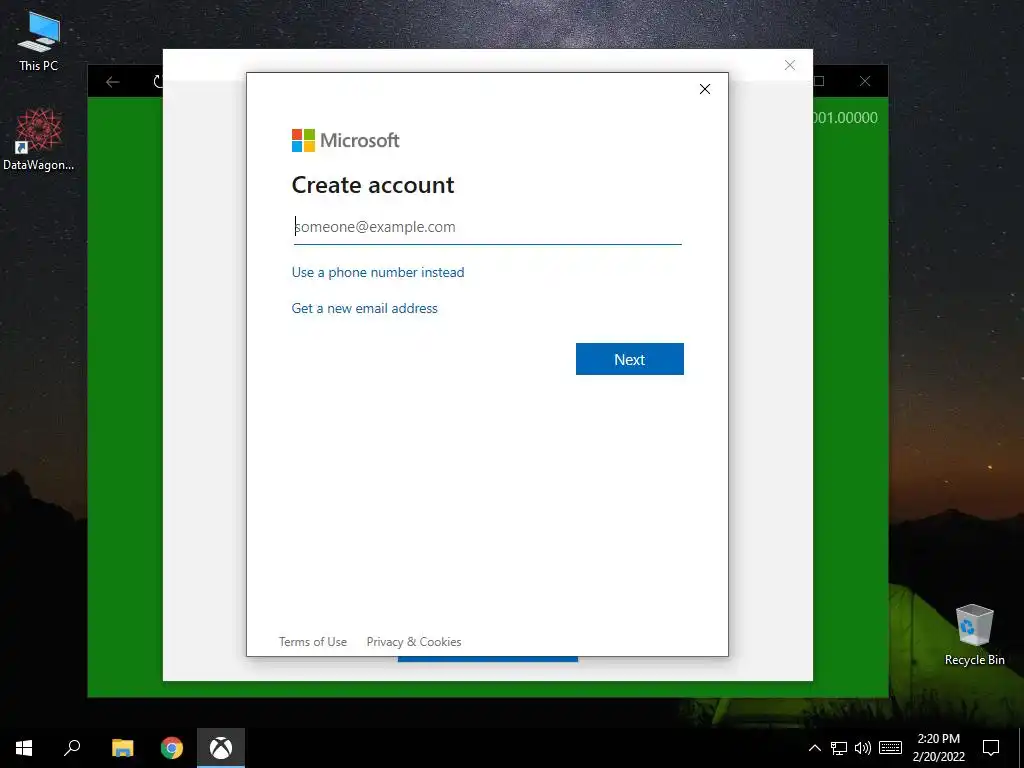Open the Recycle Bin desktop icon
Screen dimensions: 1024x768
tap(974, 635)
